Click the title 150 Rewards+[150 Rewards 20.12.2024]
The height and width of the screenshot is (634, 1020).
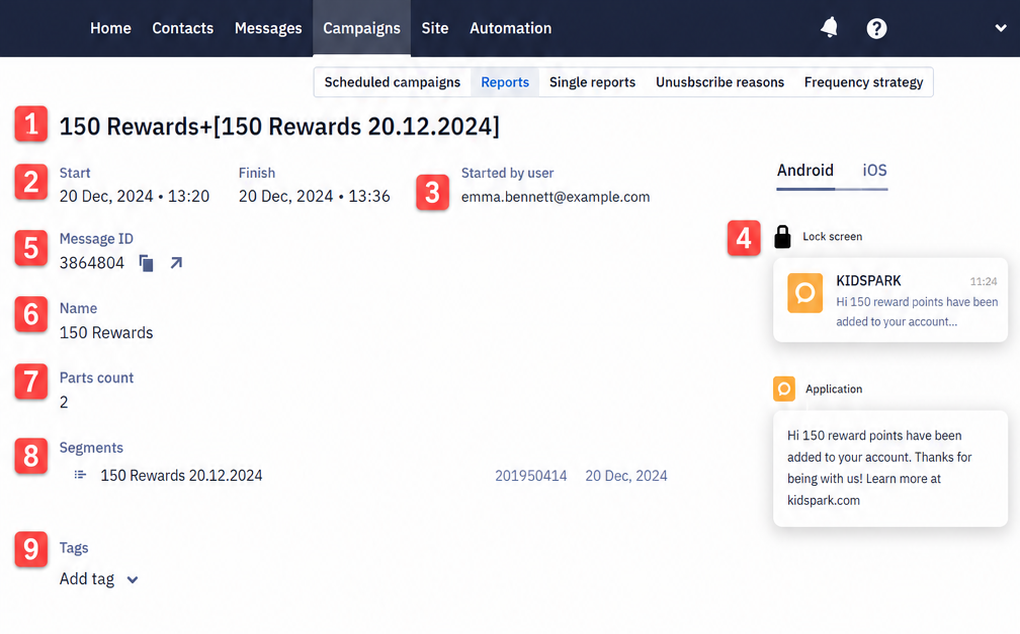coord(280,126)
